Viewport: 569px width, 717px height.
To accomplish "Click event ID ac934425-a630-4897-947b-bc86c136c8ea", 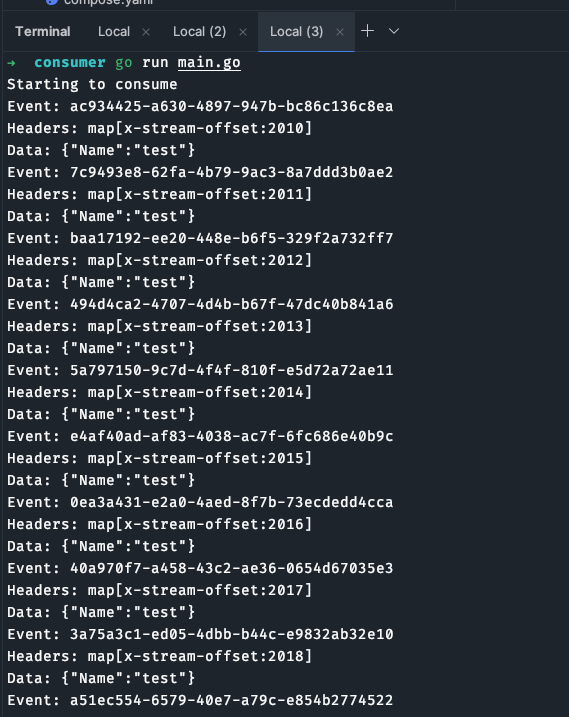I will point(231,107).
